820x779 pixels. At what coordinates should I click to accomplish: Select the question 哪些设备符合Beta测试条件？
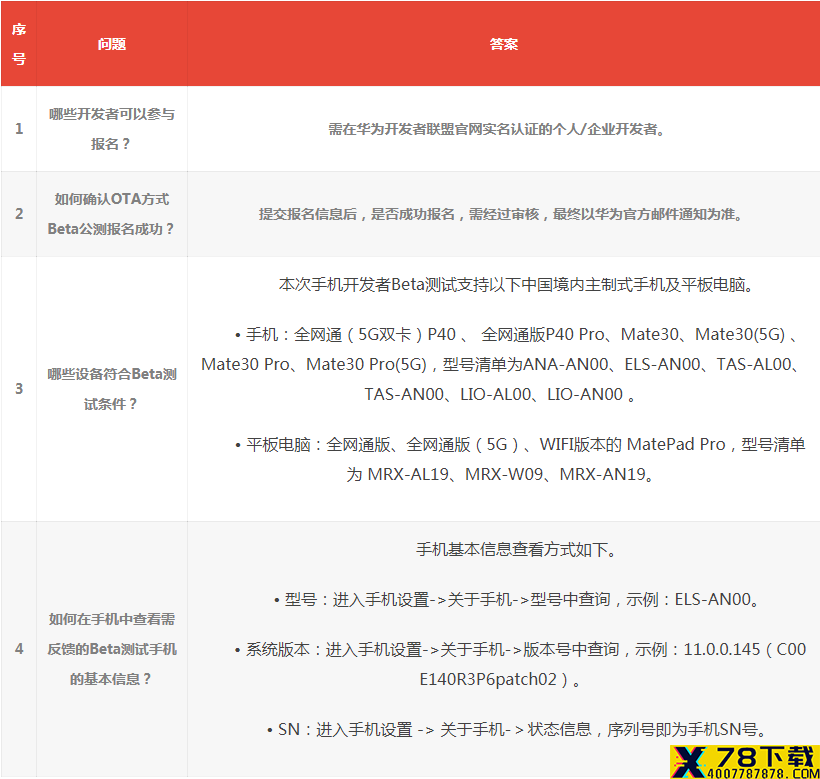(x=112, y=389)
